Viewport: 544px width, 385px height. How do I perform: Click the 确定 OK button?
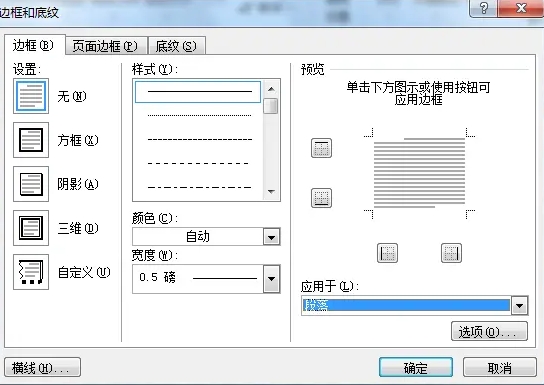(x=416, y=367)
